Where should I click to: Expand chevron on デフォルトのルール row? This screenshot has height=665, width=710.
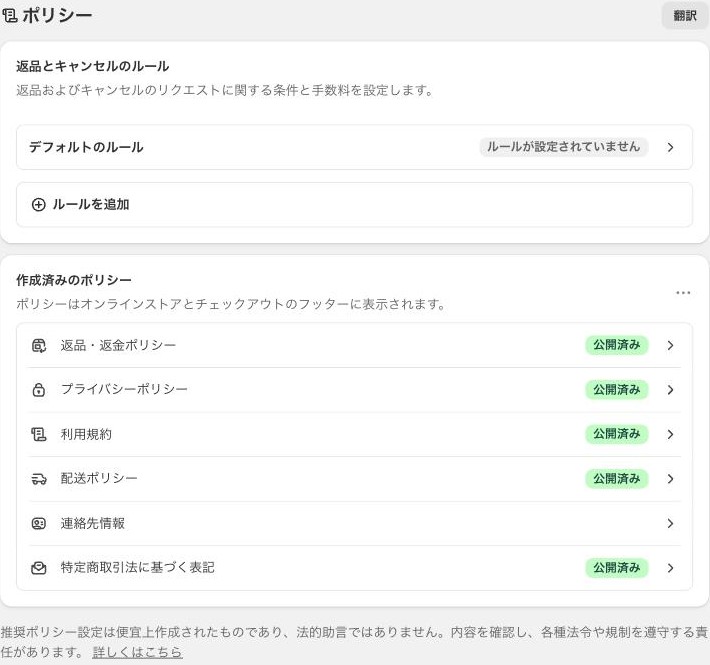click(671, 147)
